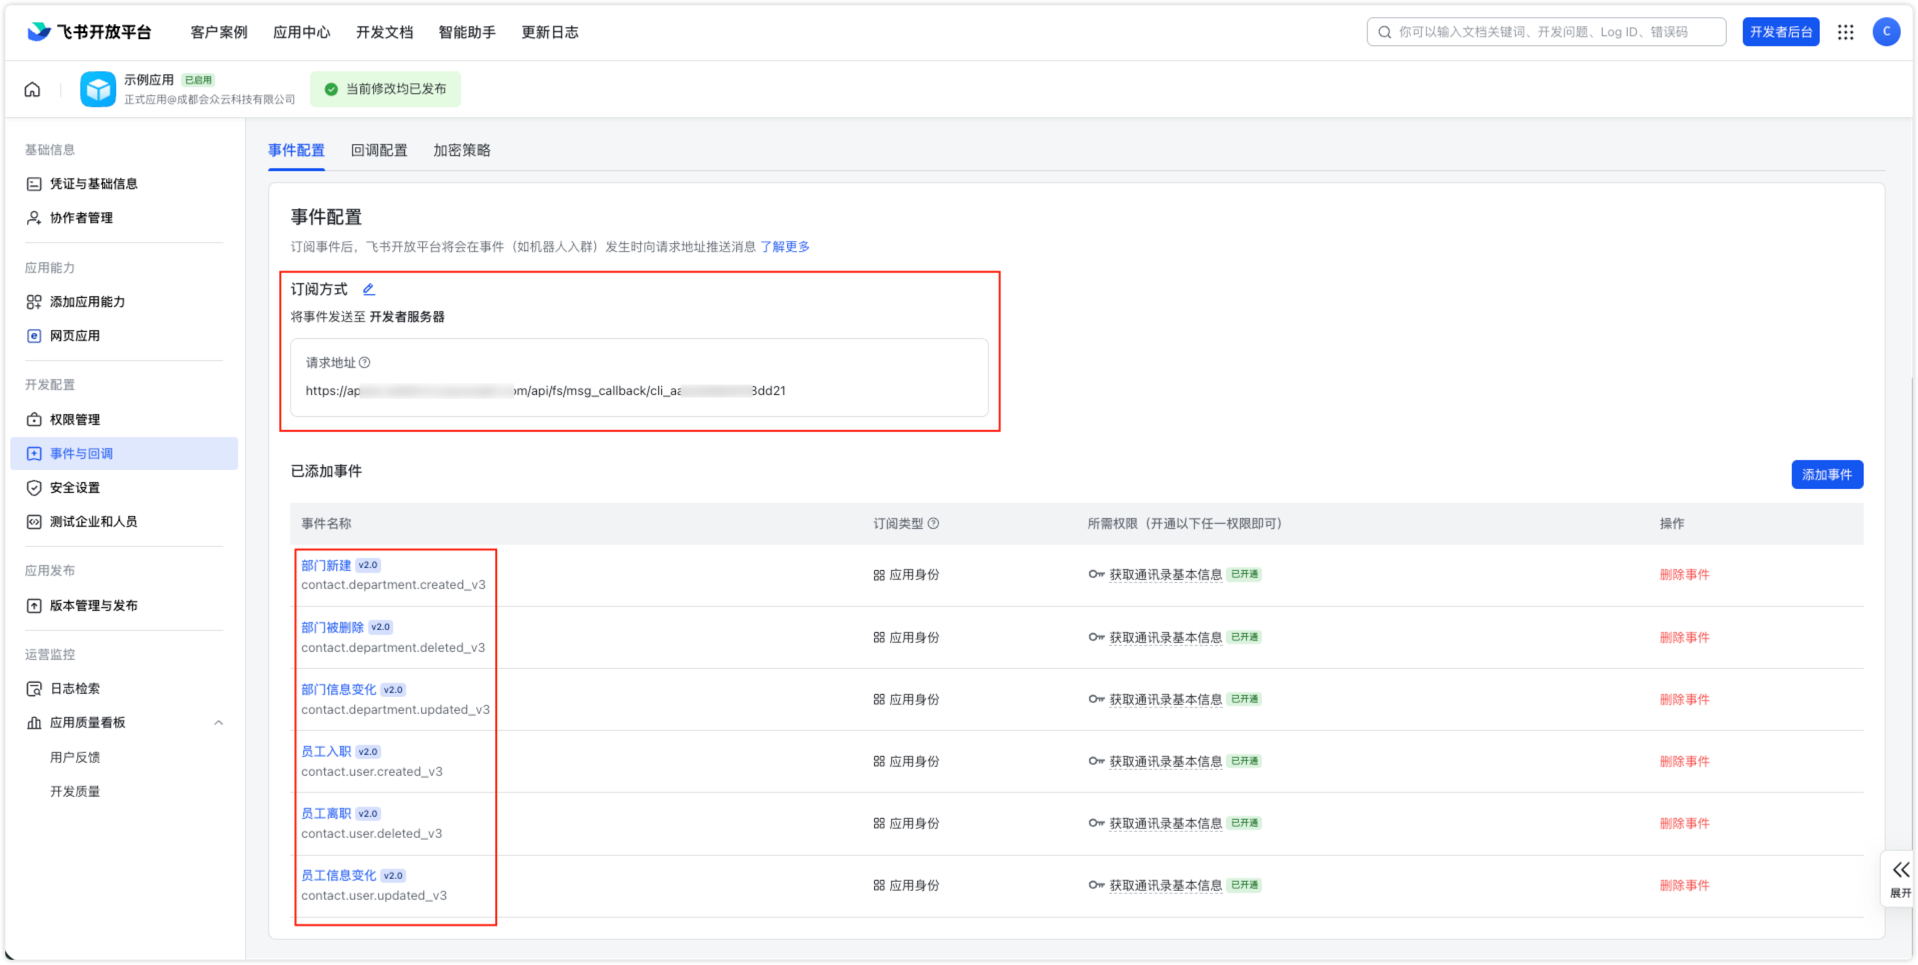
Task: Open the 了解更多 link
Action: coord(785,247)
